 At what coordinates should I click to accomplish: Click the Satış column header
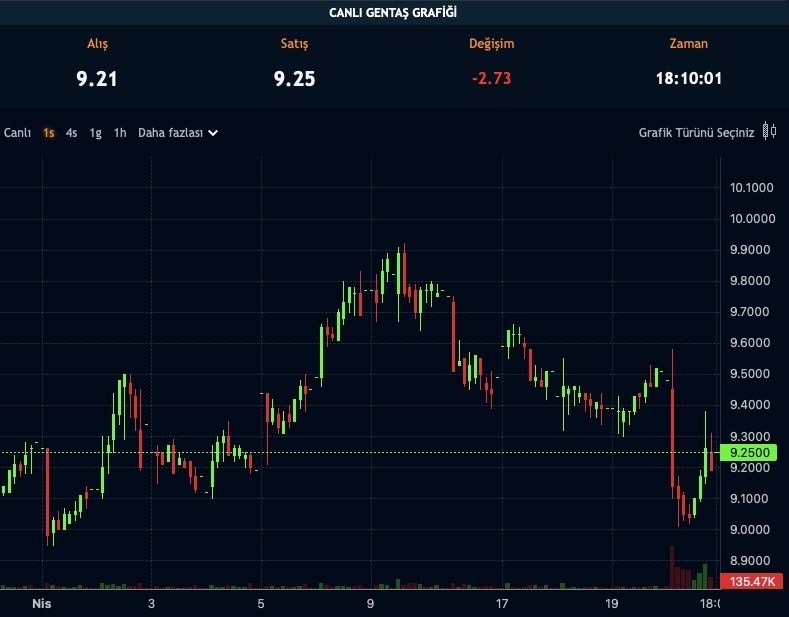[x=294, y=44]
